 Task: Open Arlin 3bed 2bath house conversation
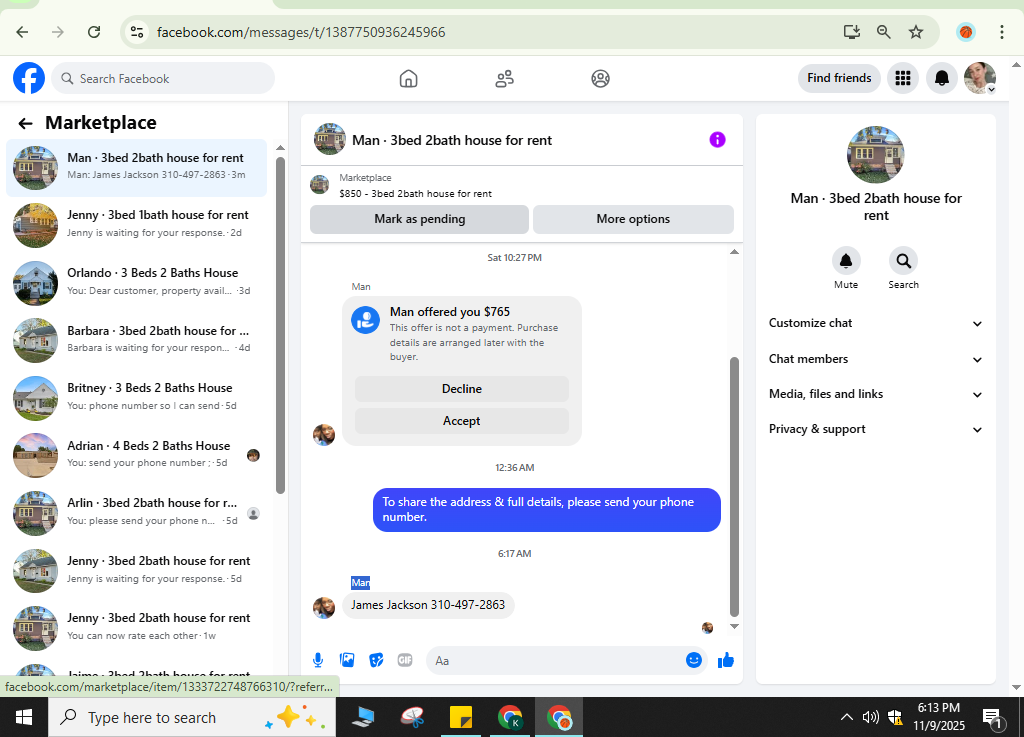[x=136, y=513]
